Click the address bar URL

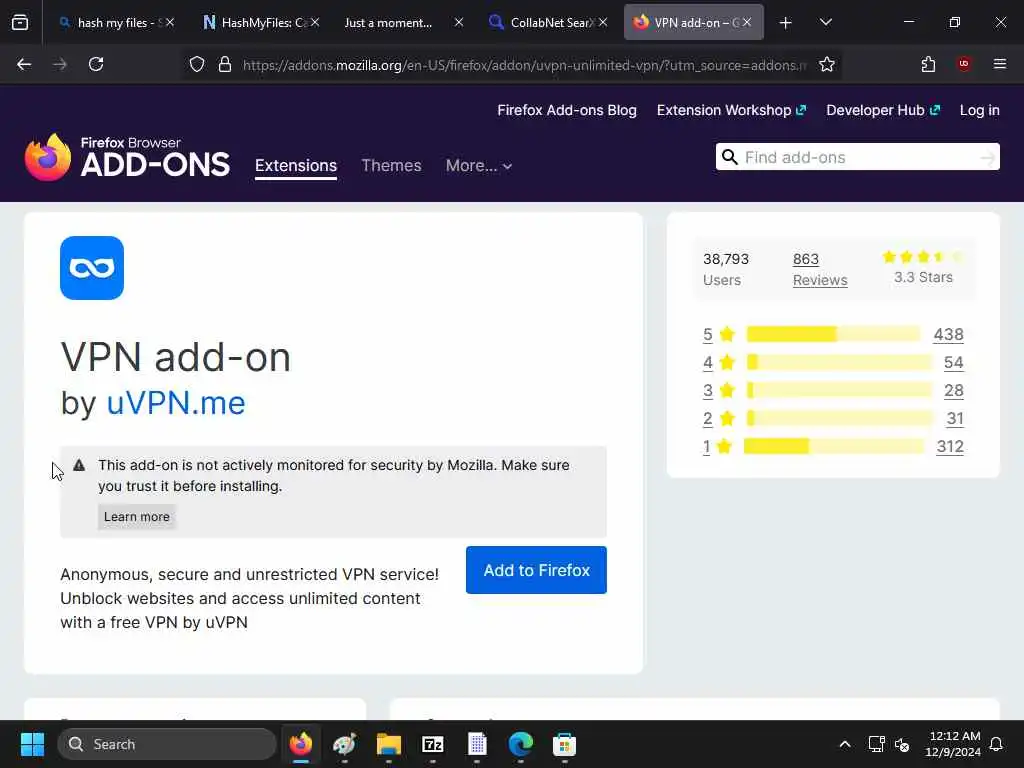coord(524,65)
